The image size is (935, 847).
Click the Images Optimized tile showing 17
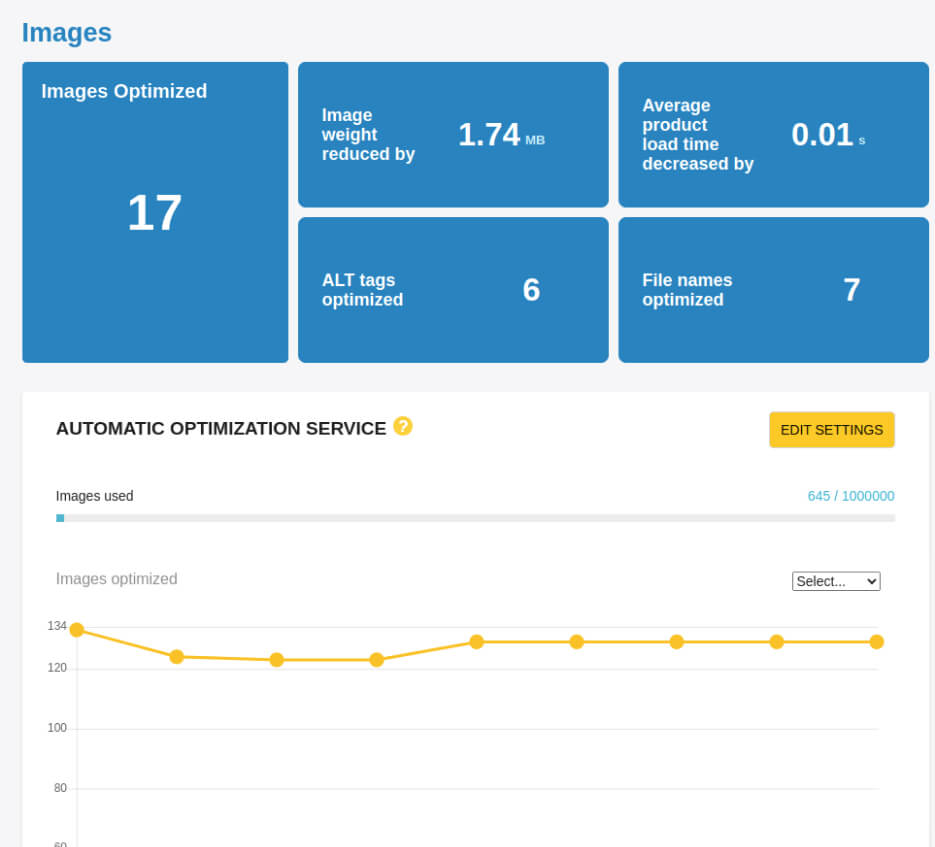pos(155,211)
